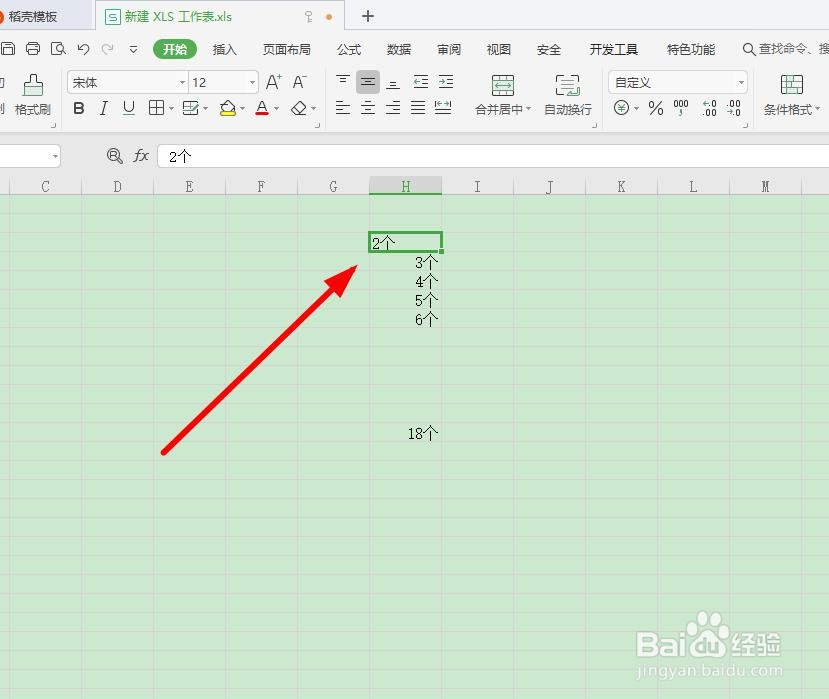The width and height of the screenshot is (829, 699).
Task: Click formula bar containing 2个
Action: tap(493, 157)
